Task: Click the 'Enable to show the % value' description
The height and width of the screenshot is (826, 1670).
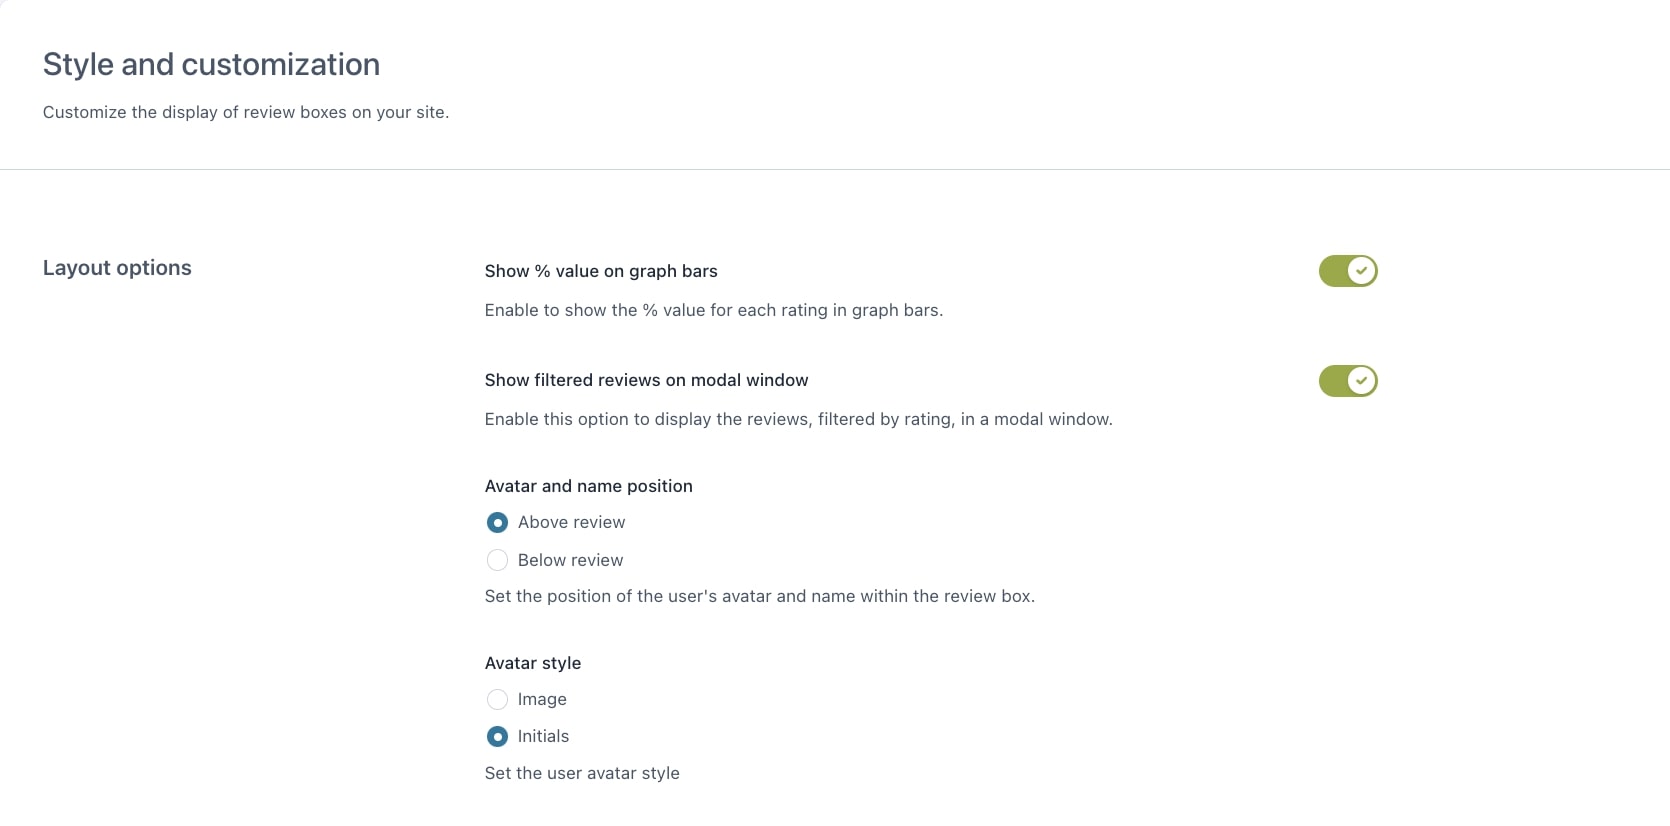Action: click(x=713, y=310)
